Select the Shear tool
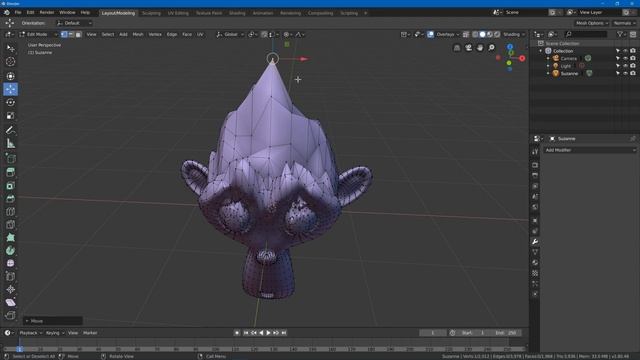This screenshot has width=640, height=360. point(11,302)
